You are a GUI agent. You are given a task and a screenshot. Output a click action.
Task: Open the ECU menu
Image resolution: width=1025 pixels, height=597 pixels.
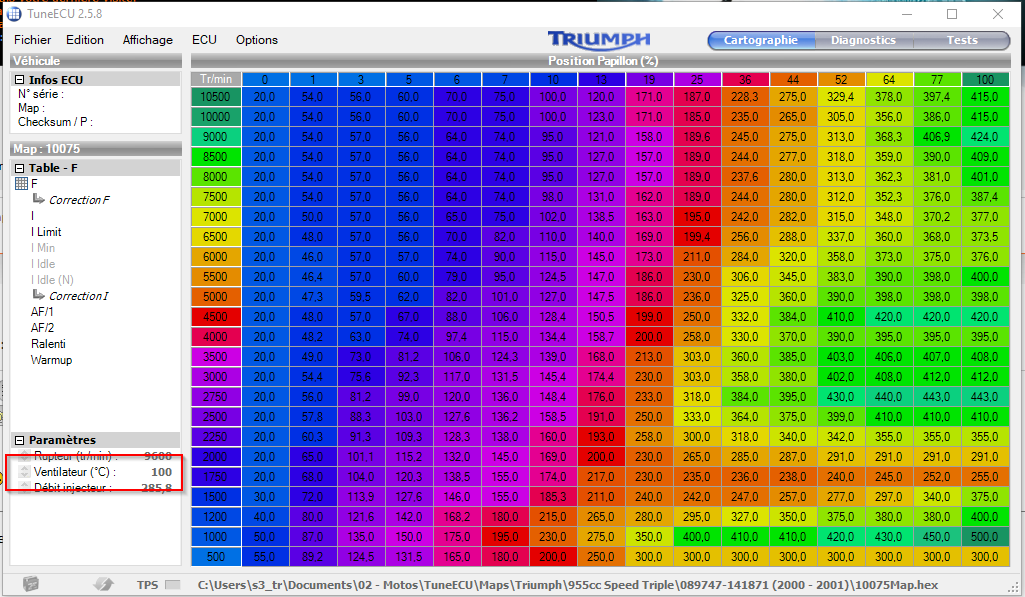point(204,40)
